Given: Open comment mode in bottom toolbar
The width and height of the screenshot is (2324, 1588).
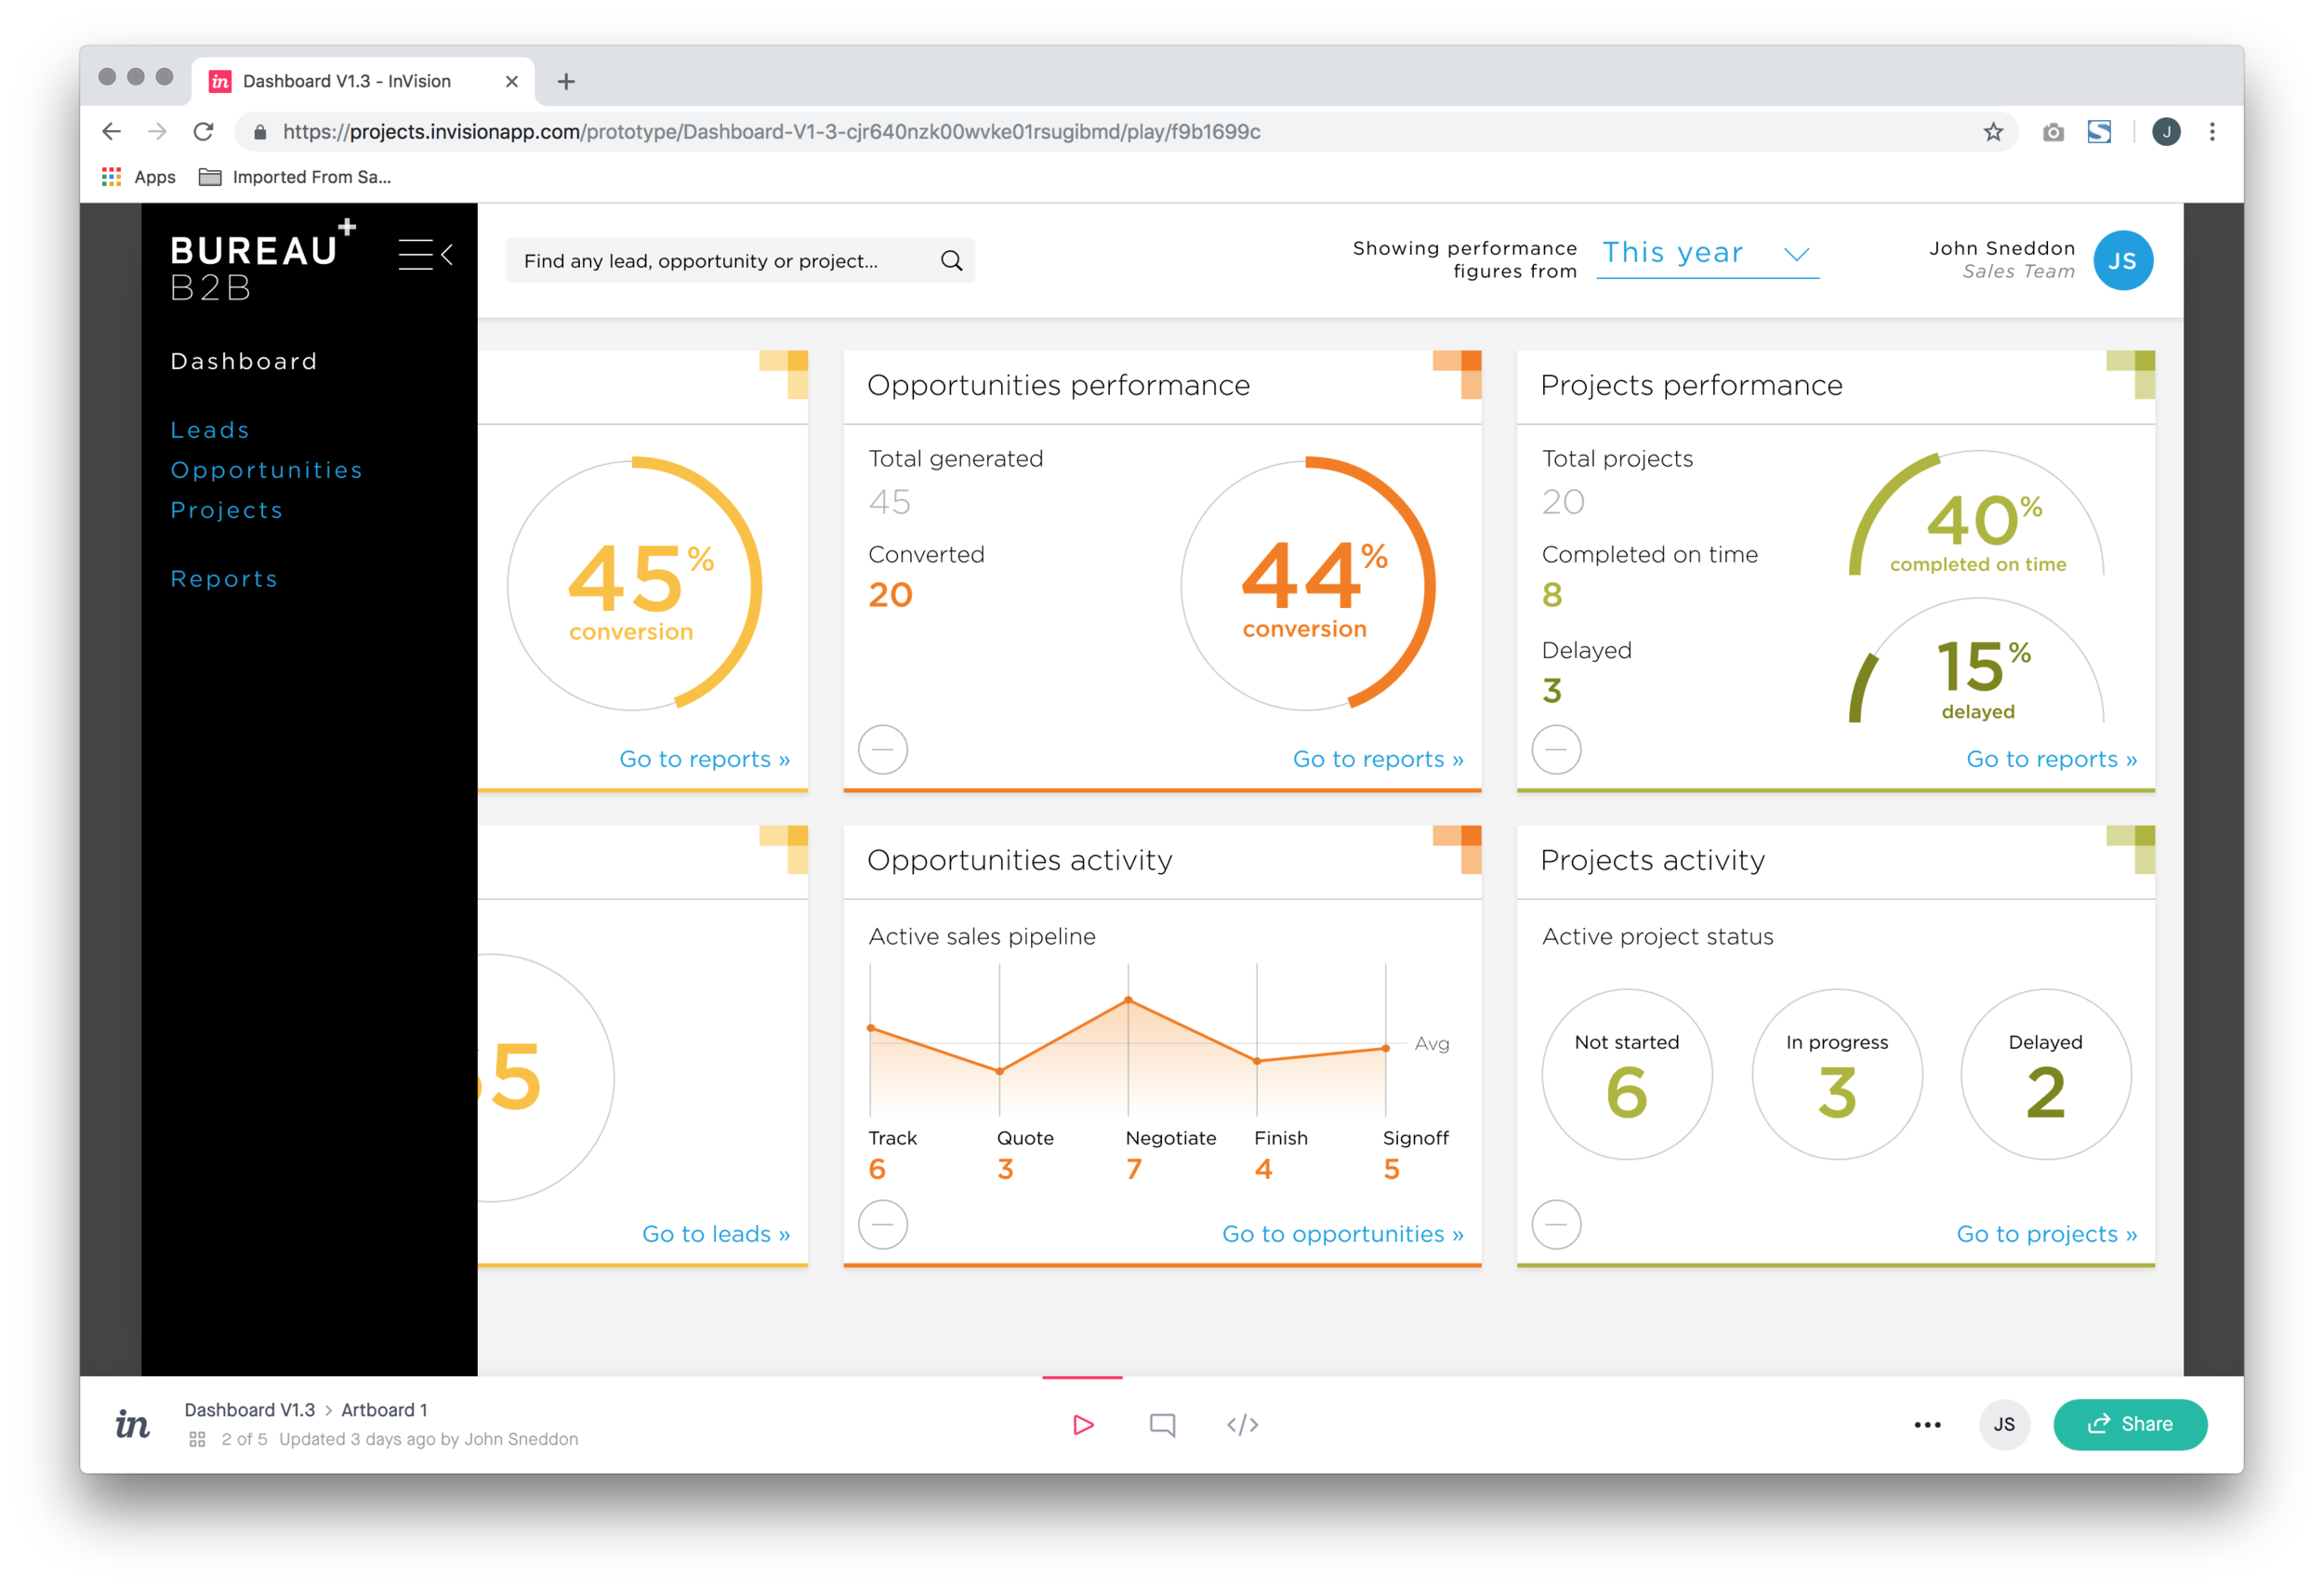Looking at the screenshot, I should pos(1162,1424).
